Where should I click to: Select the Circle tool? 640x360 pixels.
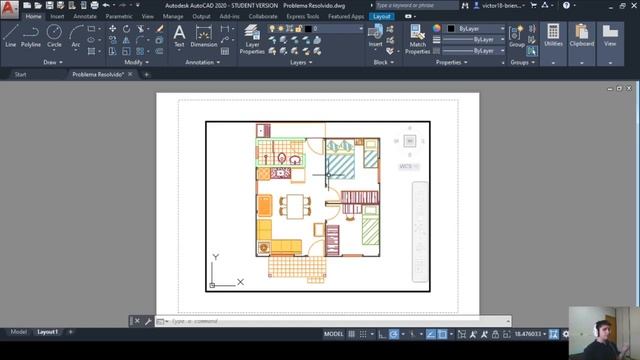(54, 36)
